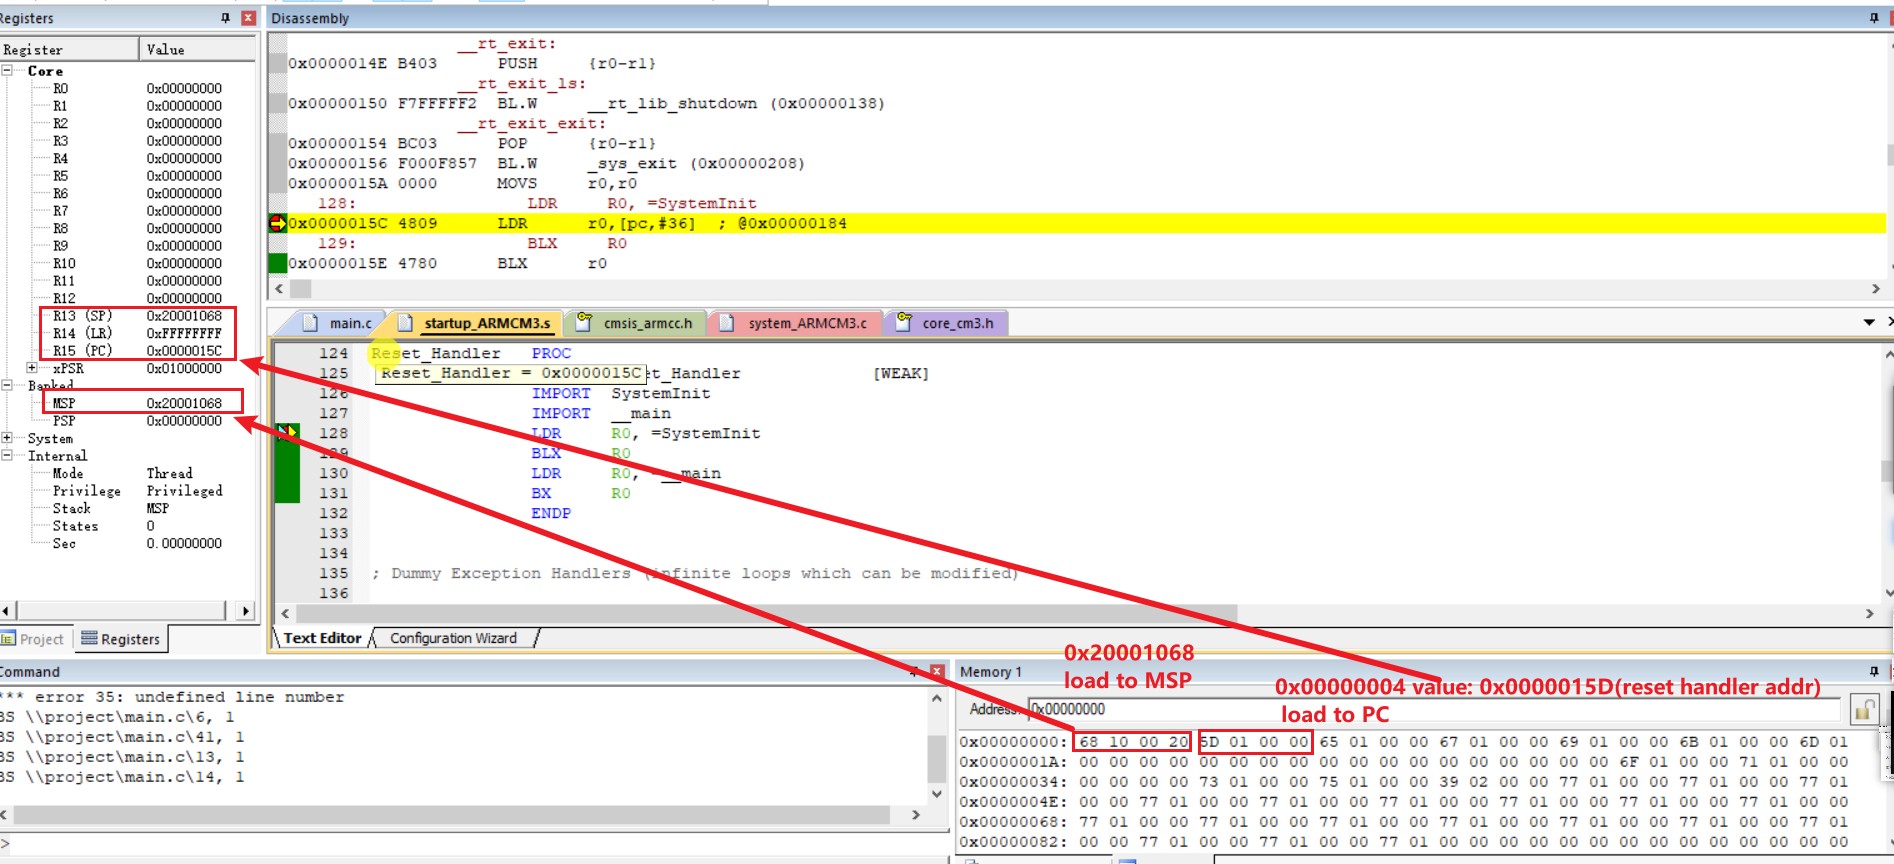This screenshot has width=1894, height=864.
Task: Click the Stack row under Internal
Action: coord(111,508)
